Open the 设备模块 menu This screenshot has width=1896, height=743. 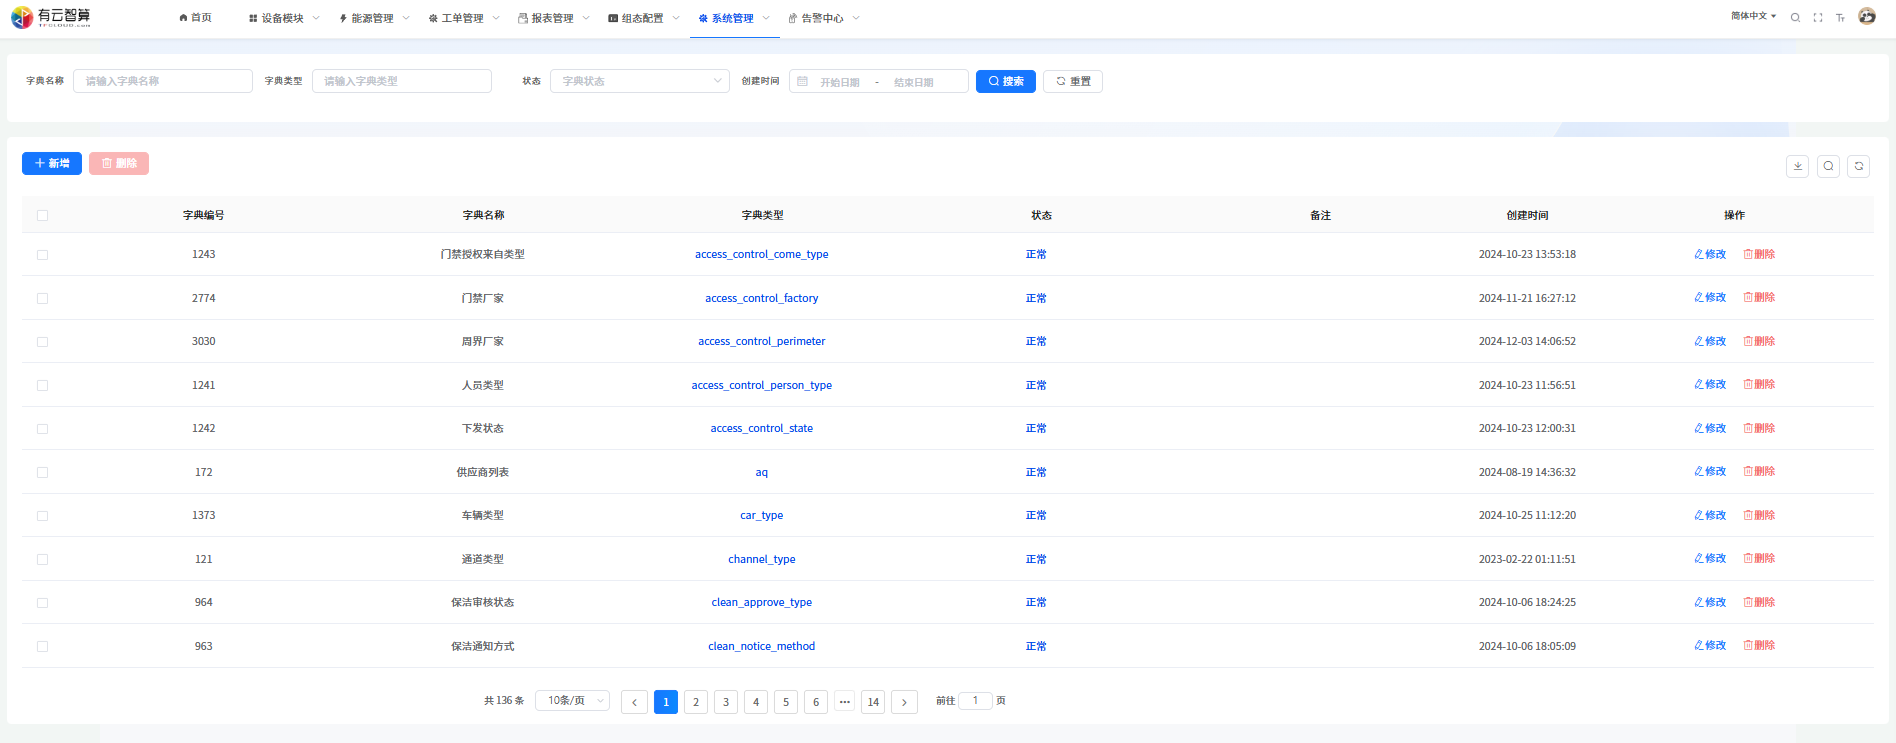click(x=283, y=18)
